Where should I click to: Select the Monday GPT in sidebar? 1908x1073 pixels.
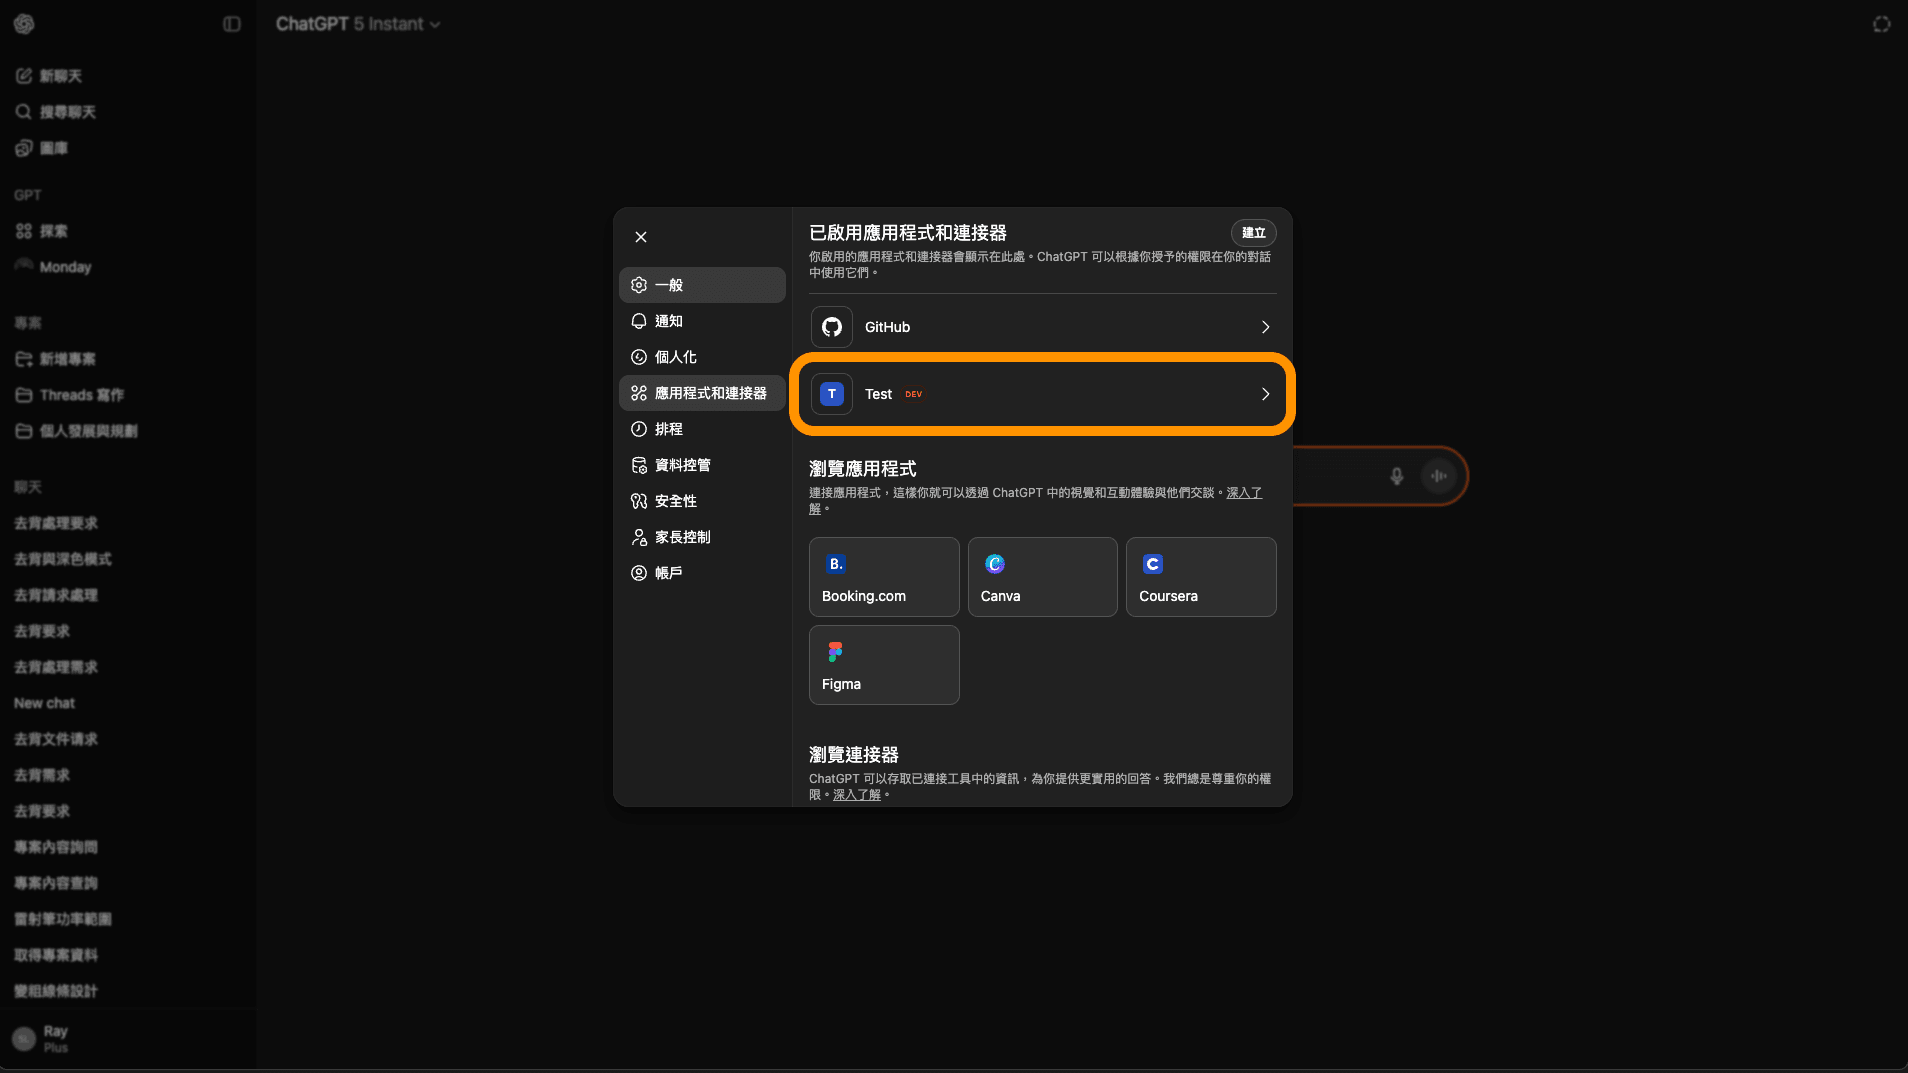64,266
